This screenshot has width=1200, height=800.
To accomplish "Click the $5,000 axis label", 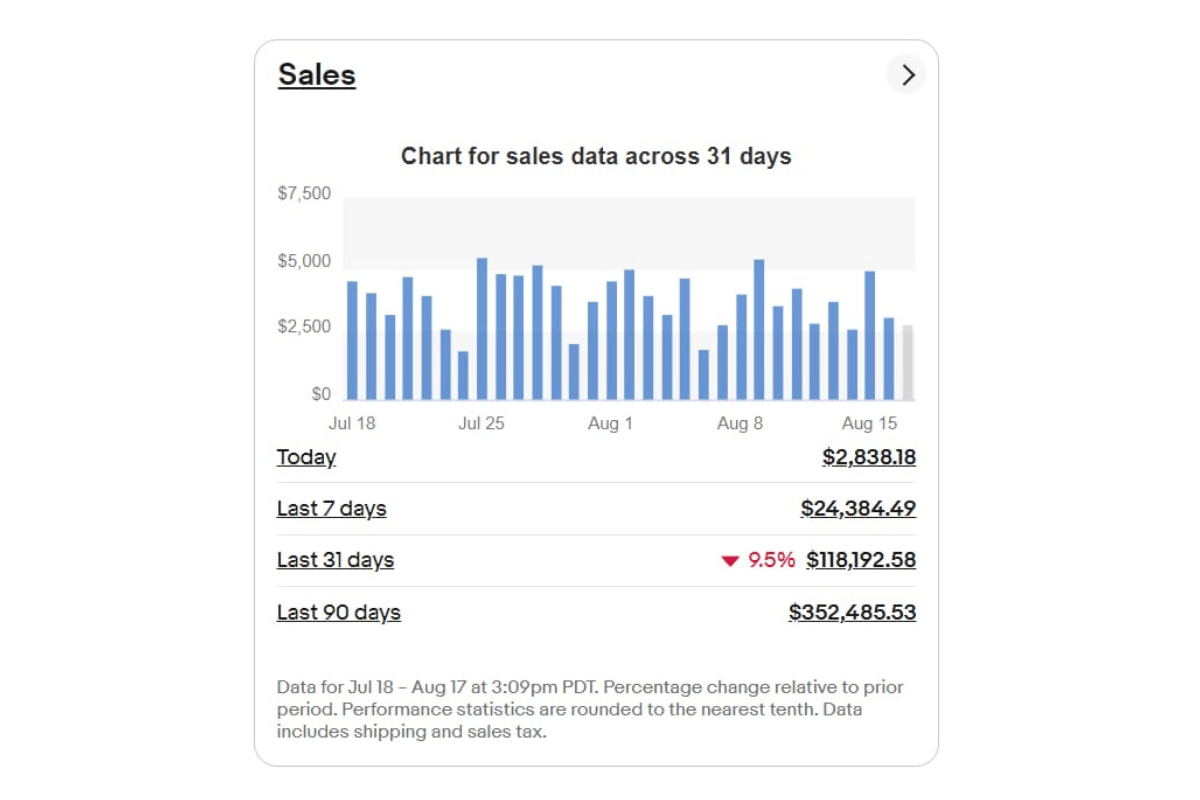I will 304,261.
